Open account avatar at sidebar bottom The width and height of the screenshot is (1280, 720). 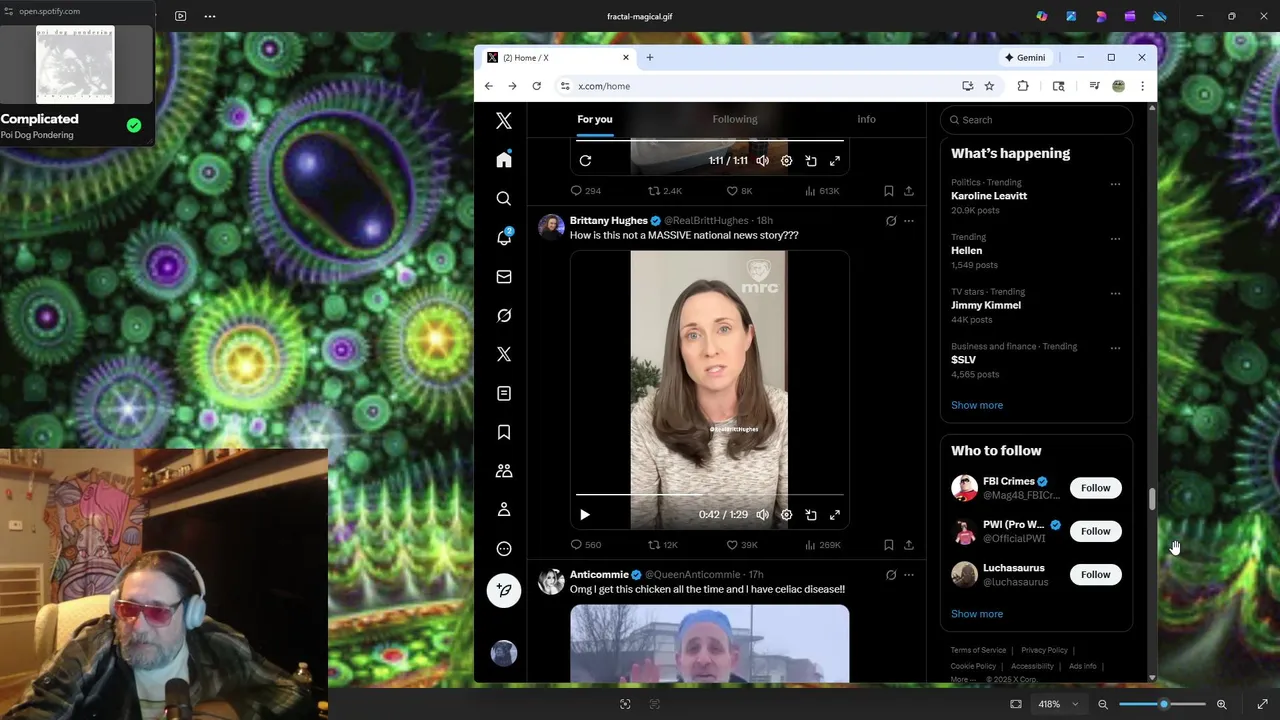pyautogui.click(x=504, y=653)
